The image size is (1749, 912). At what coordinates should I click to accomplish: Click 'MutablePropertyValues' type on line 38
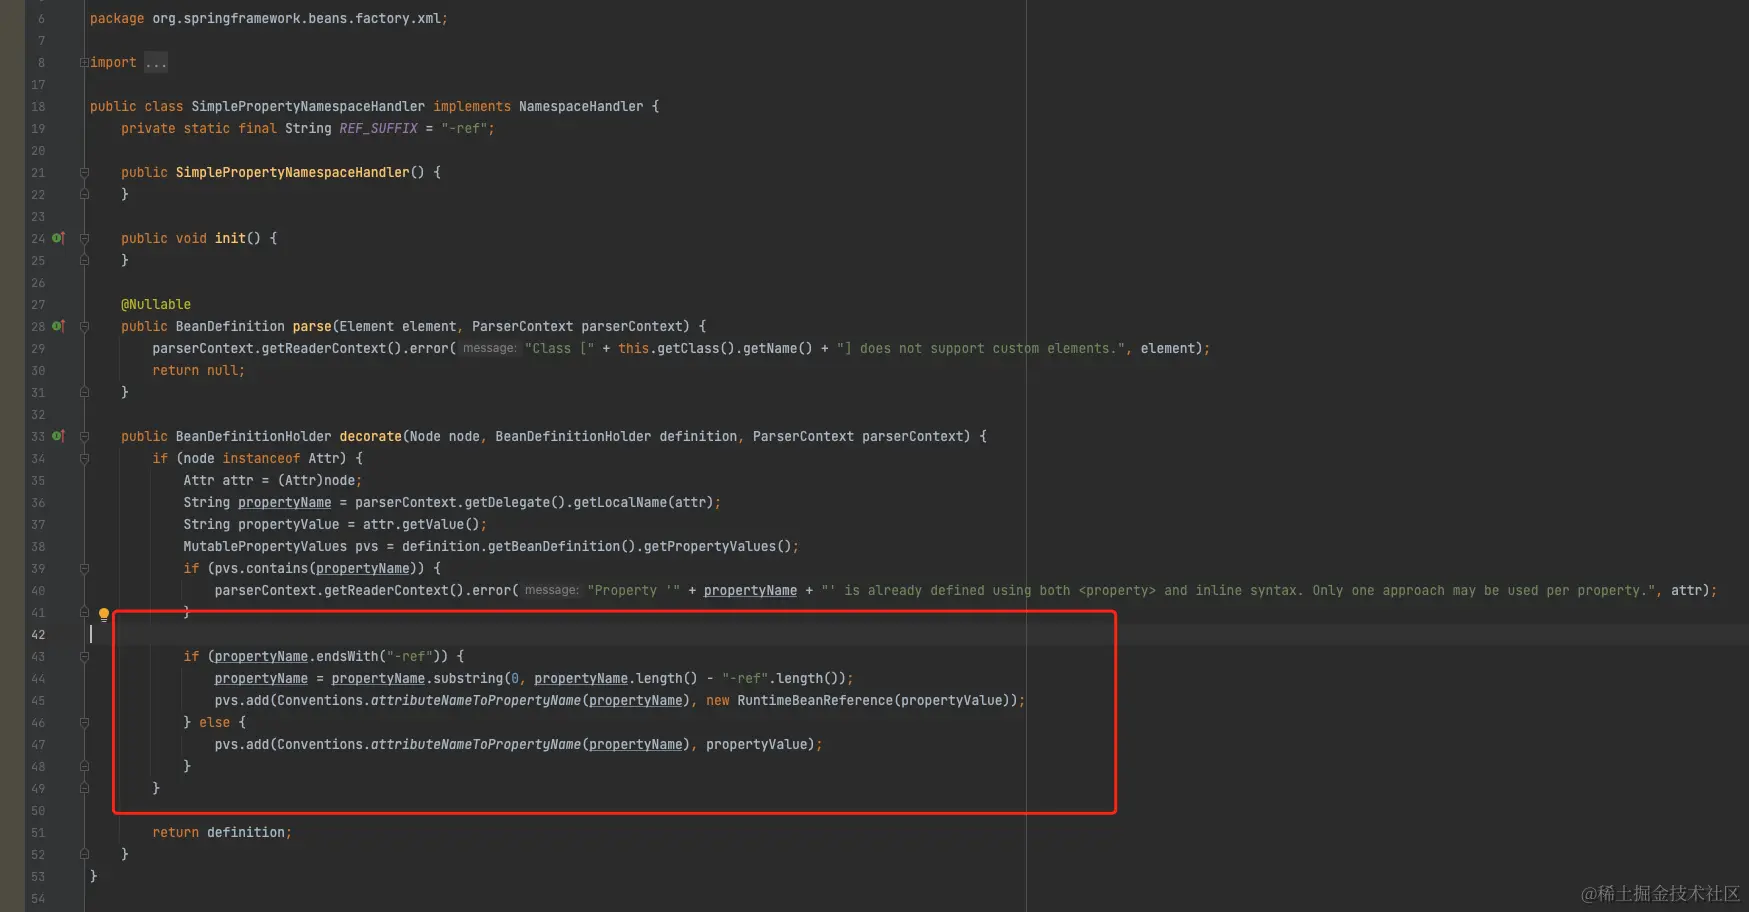(x=265, y=546)
